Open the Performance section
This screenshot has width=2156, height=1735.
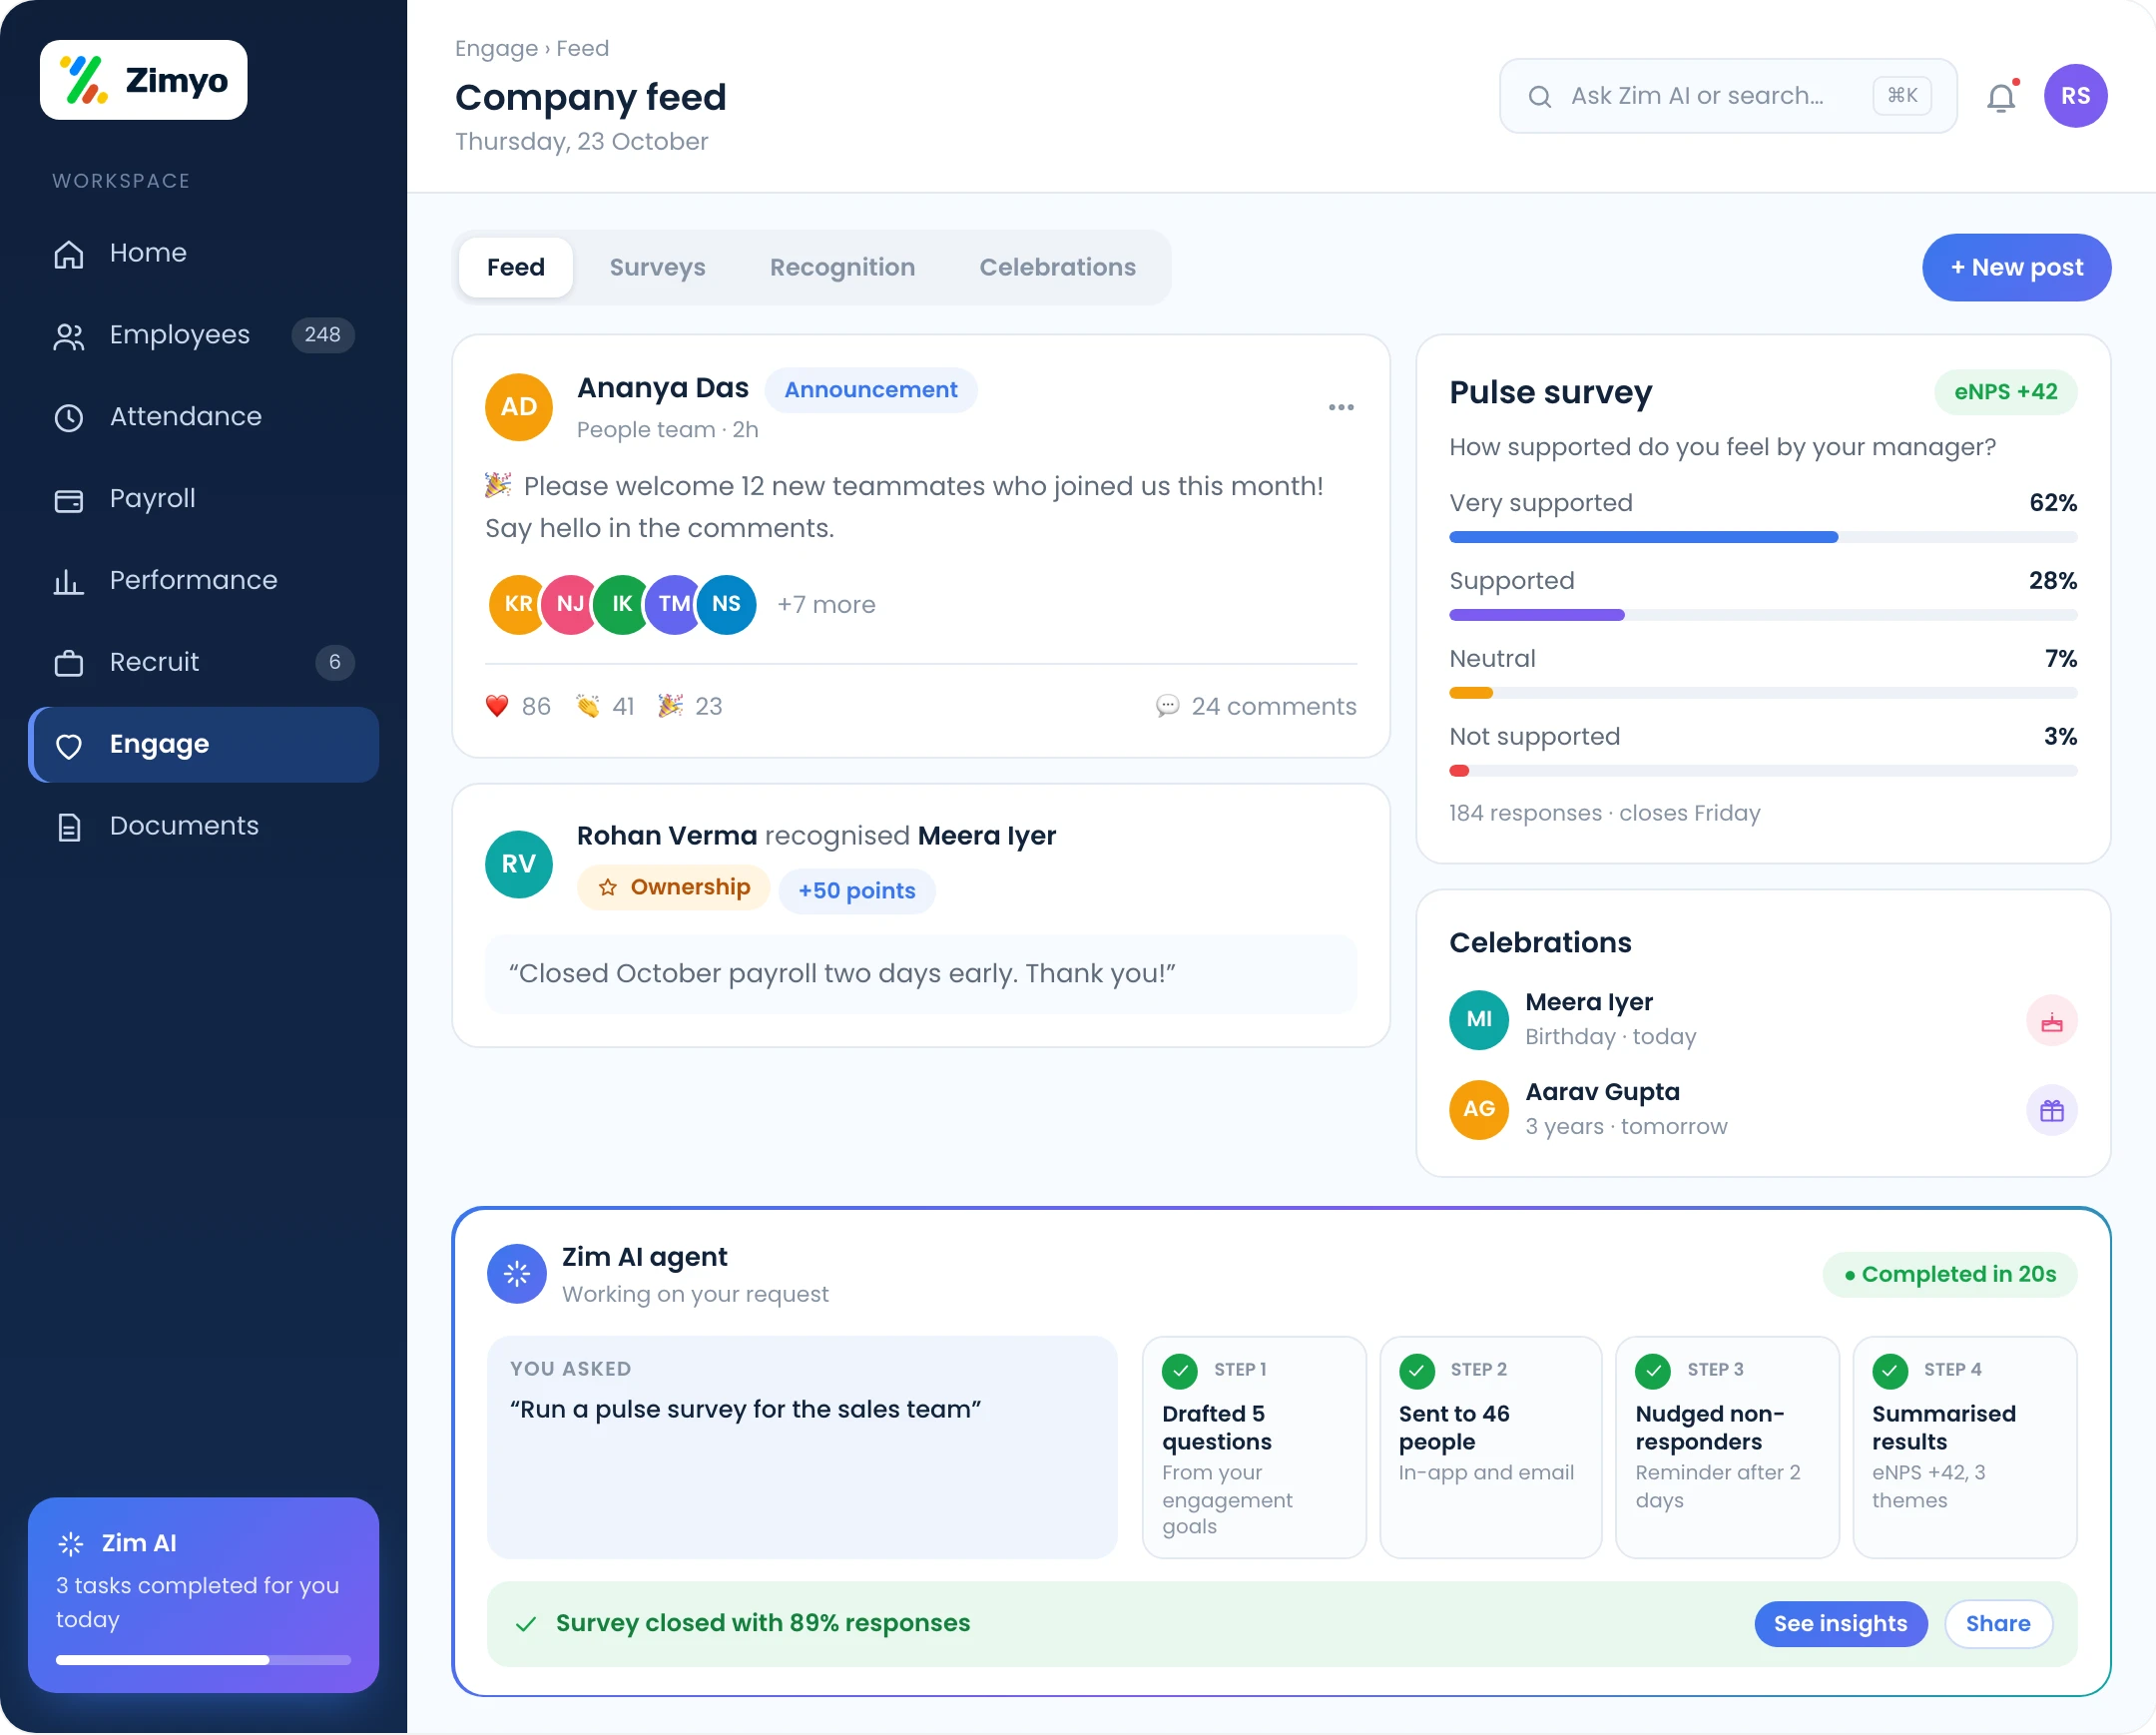(x=203, y=581)
